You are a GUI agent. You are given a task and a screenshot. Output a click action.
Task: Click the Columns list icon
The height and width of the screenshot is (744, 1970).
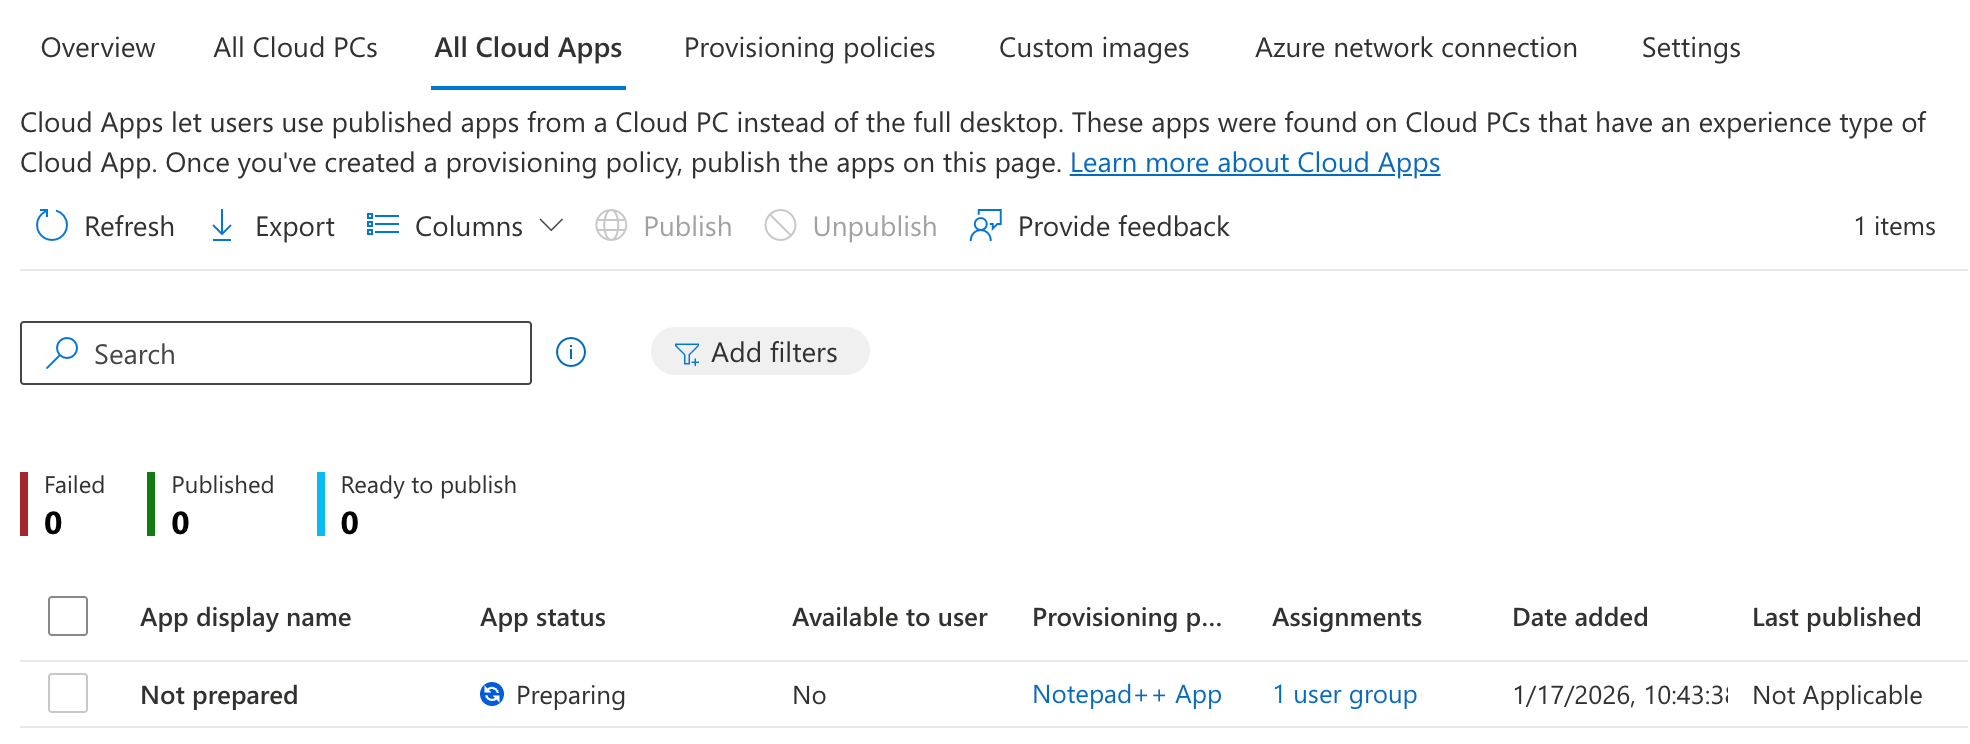(382, 225)
